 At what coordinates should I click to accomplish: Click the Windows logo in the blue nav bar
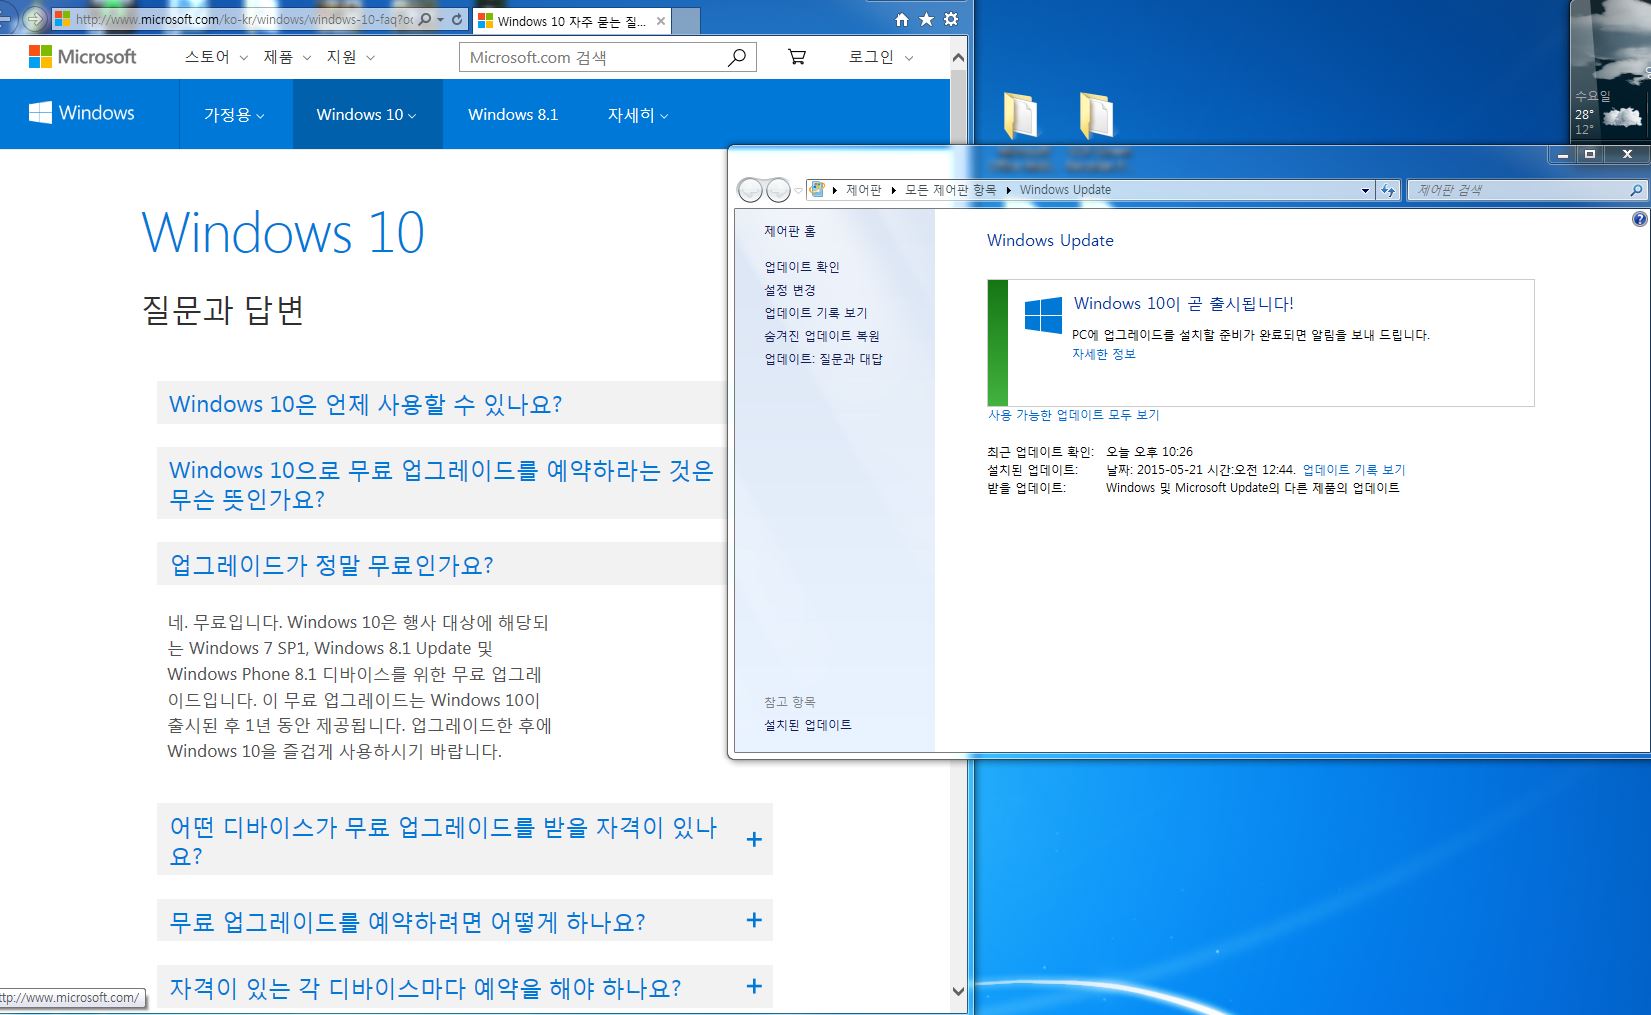point(82,113)
